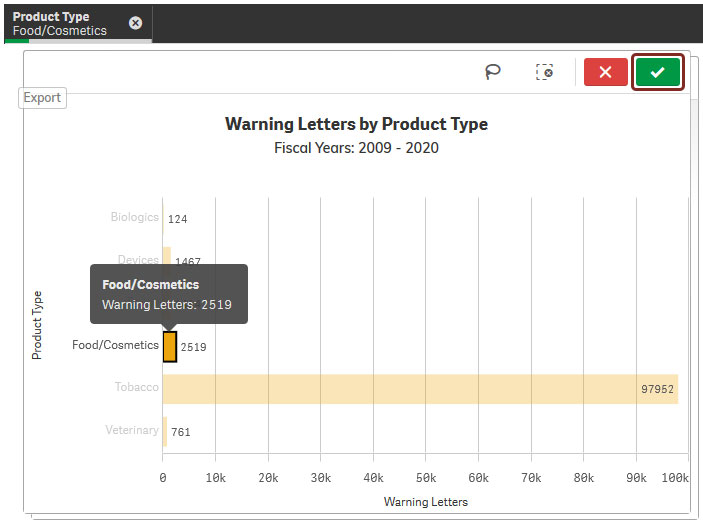Click the Tobacco category label
The image size is (703, 524).
tap(137, 387)
